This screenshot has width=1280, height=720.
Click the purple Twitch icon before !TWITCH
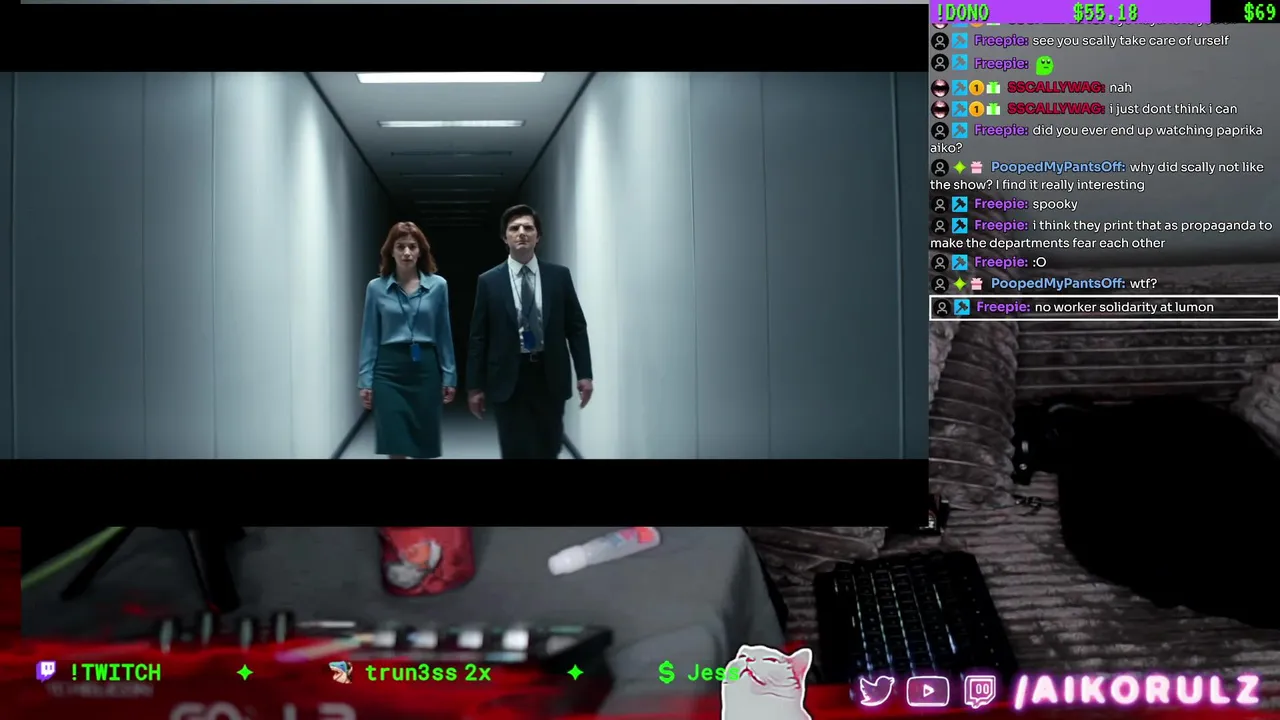[46, 671]
